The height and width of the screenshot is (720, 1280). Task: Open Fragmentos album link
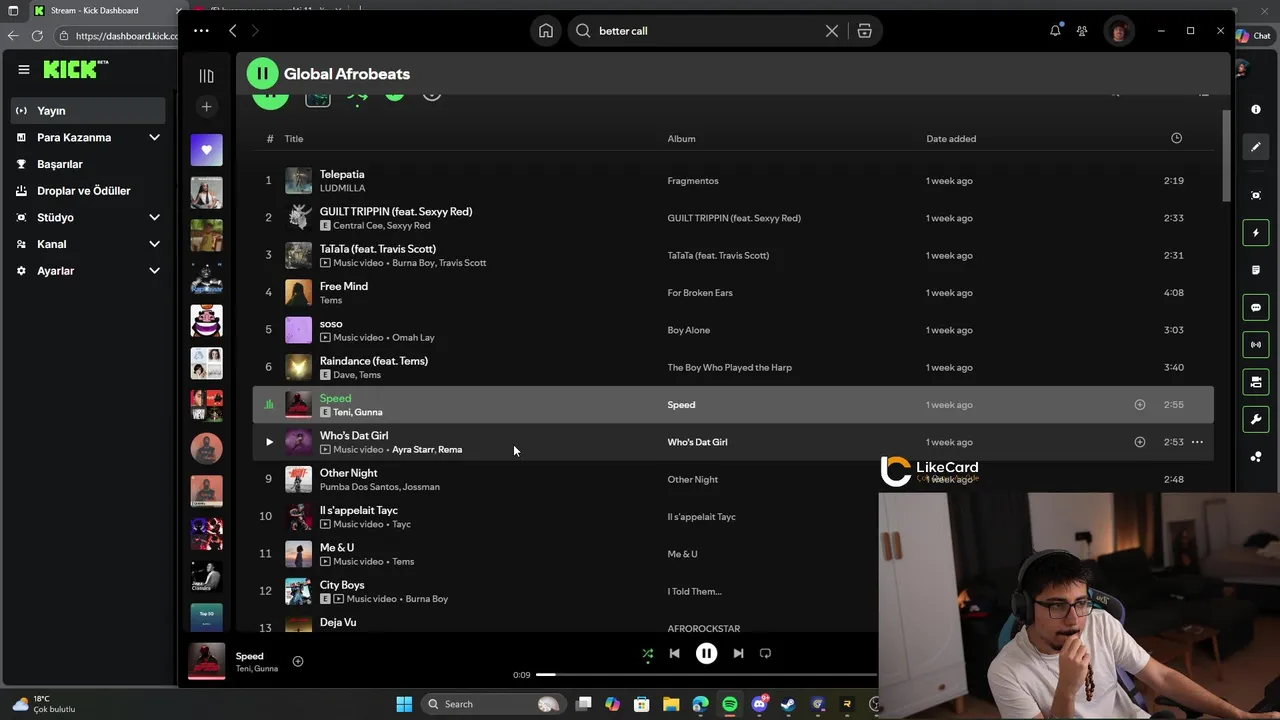693,181
